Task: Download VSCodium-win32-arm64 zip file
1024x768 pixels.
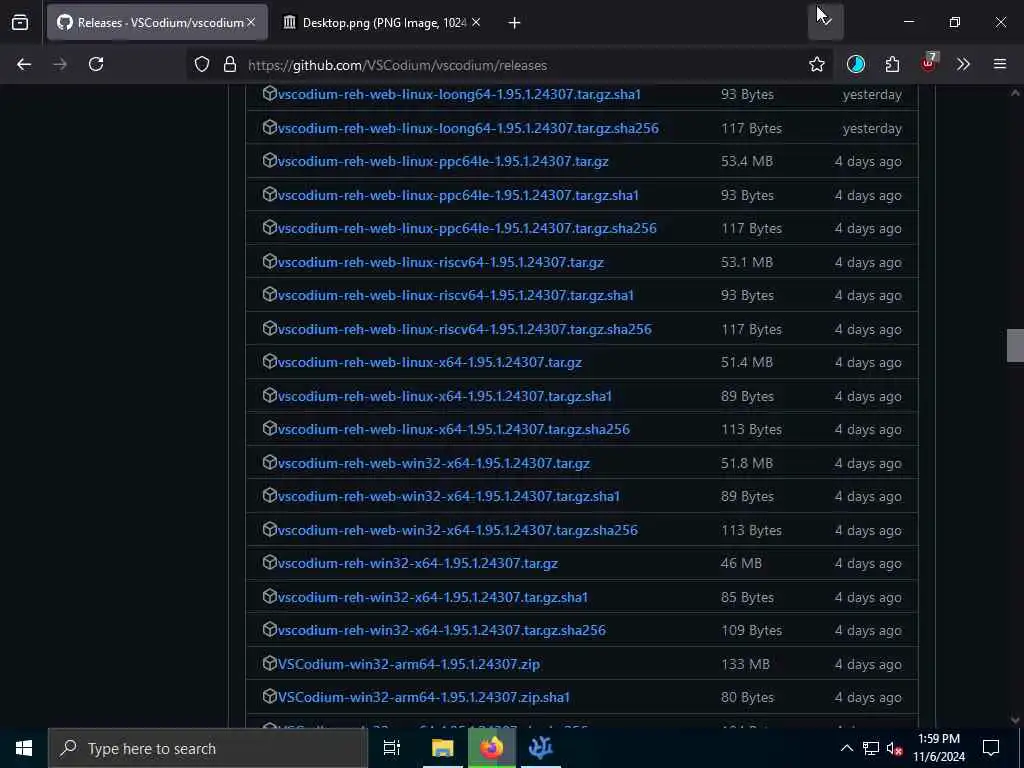Action: pyautogui.click(x=409, y=664)
